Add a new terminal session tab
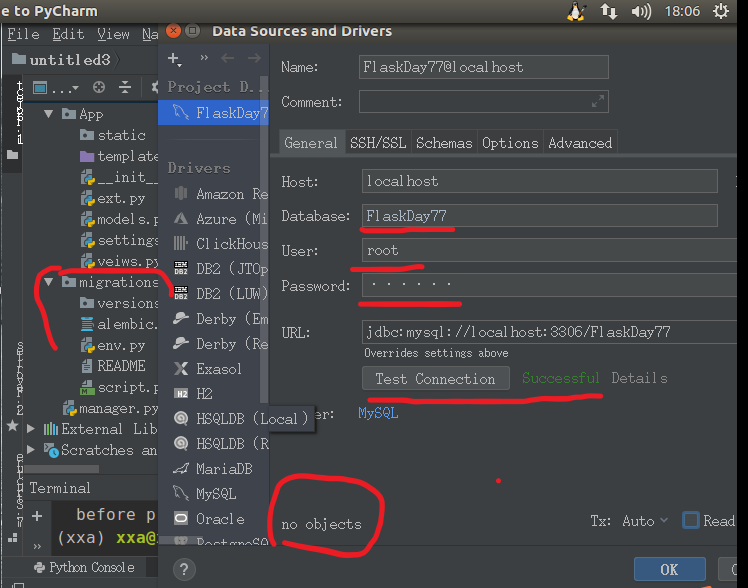The width and height of the screenshot is (748, 588). pyautogui.click(x=37, y=516)
